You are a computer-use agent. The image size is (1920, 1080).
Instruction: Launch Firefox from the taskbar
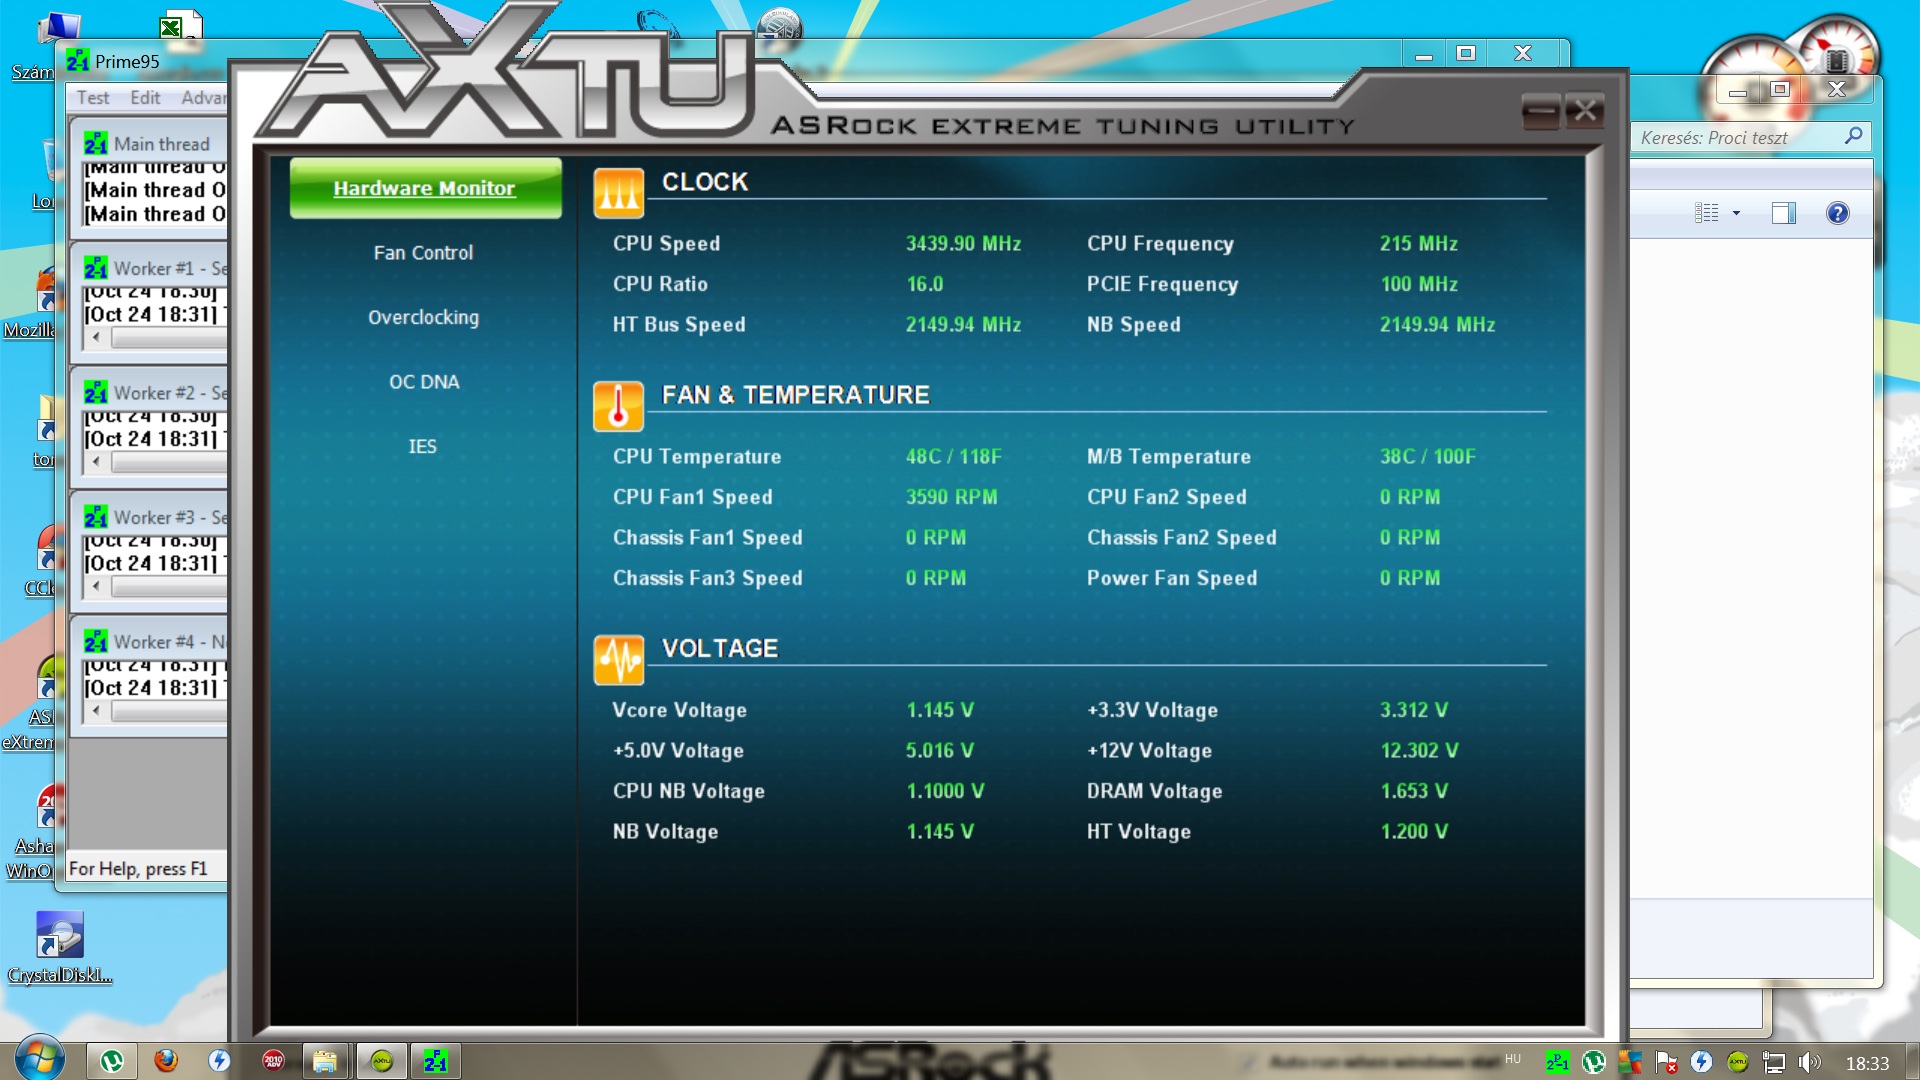click(166, 1061)
